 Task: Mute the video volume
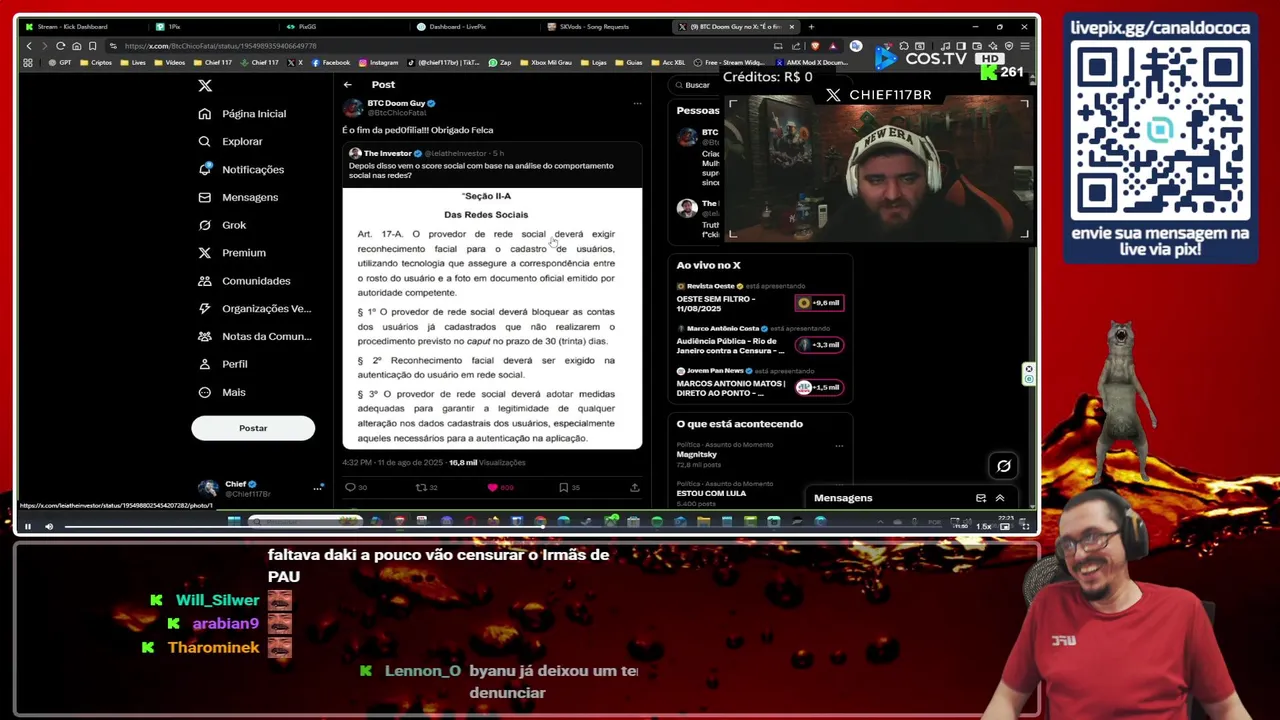point(48,526)
